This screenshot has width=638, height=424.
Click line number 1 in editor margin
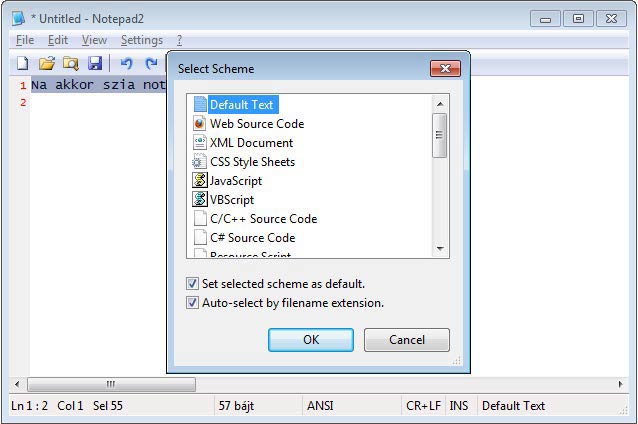[x=23, y=85]
